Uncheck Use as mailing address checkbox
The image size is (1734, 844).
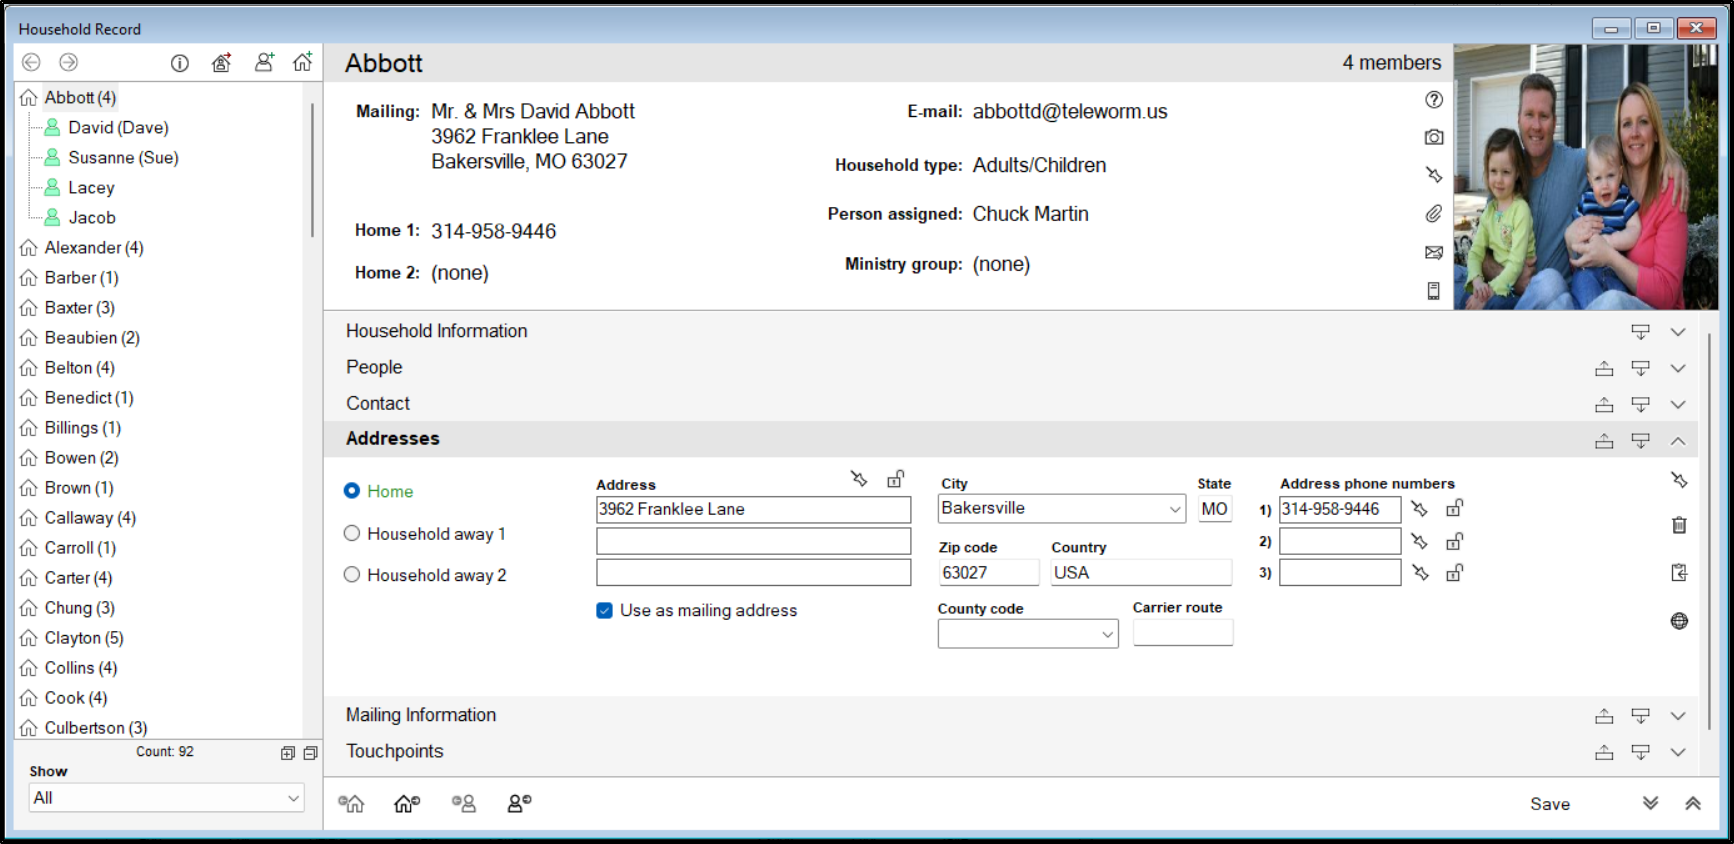[x=604, y=611]
